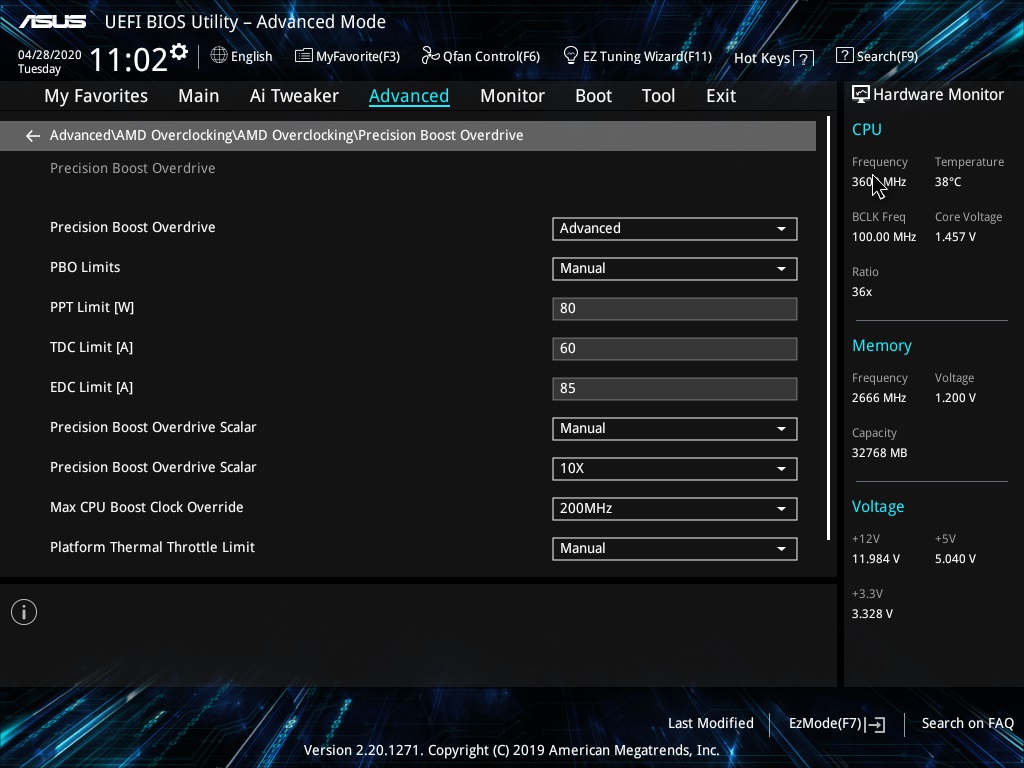This screenshot has width=1024, height=768.
Task: Click the back arrow in breadcrumb bar
Action: 33,135
